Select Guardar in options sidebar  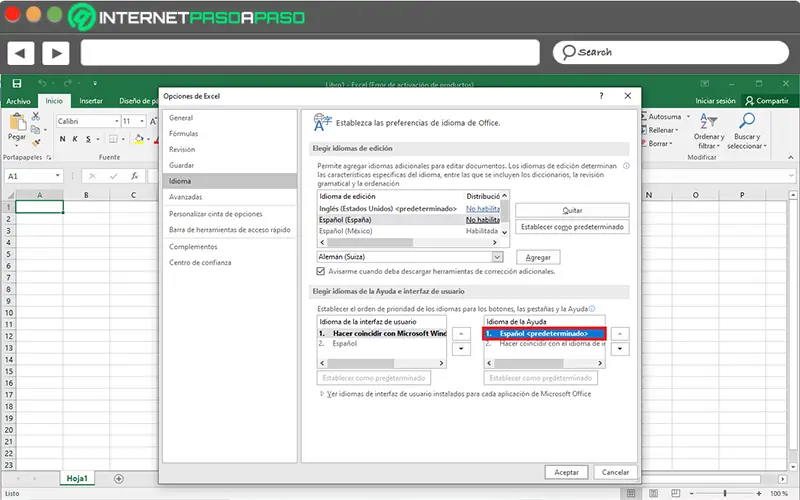[230, 165]
